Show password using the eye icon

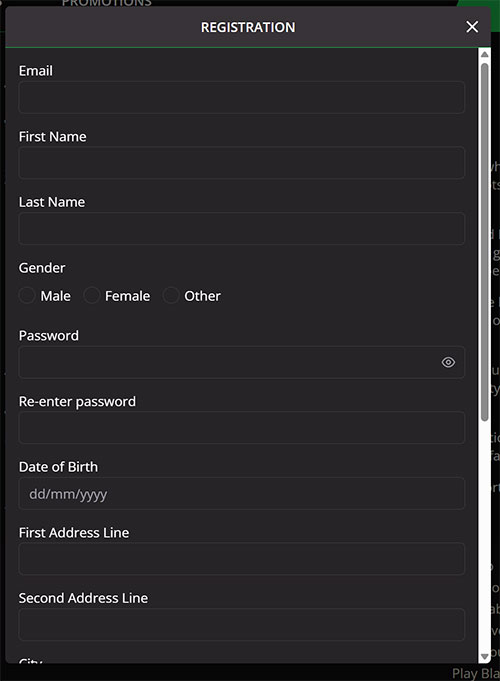448,362
